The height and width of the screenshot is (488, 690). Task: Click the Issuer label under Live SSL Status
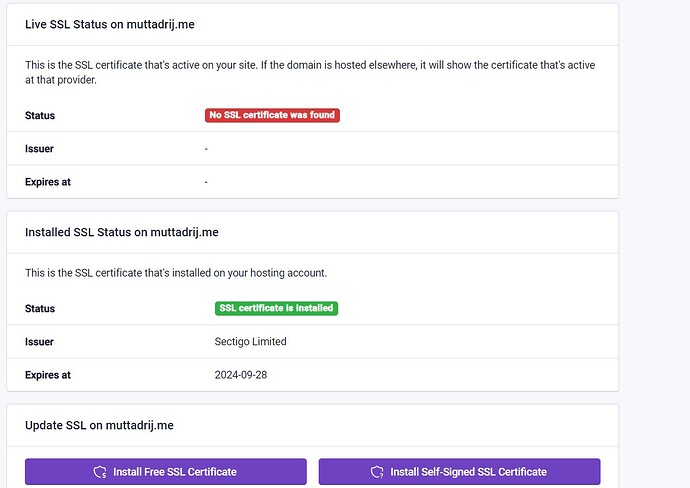tap(39, 149)
